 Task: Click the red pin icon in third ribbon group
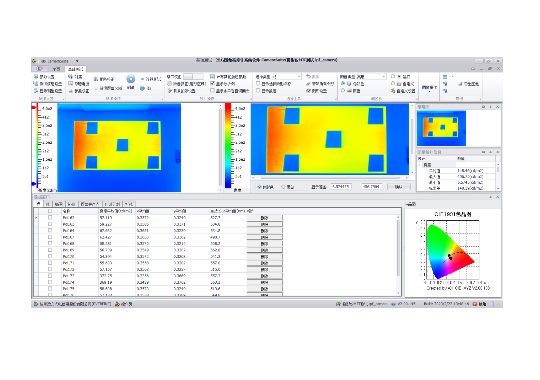(169, 91)
